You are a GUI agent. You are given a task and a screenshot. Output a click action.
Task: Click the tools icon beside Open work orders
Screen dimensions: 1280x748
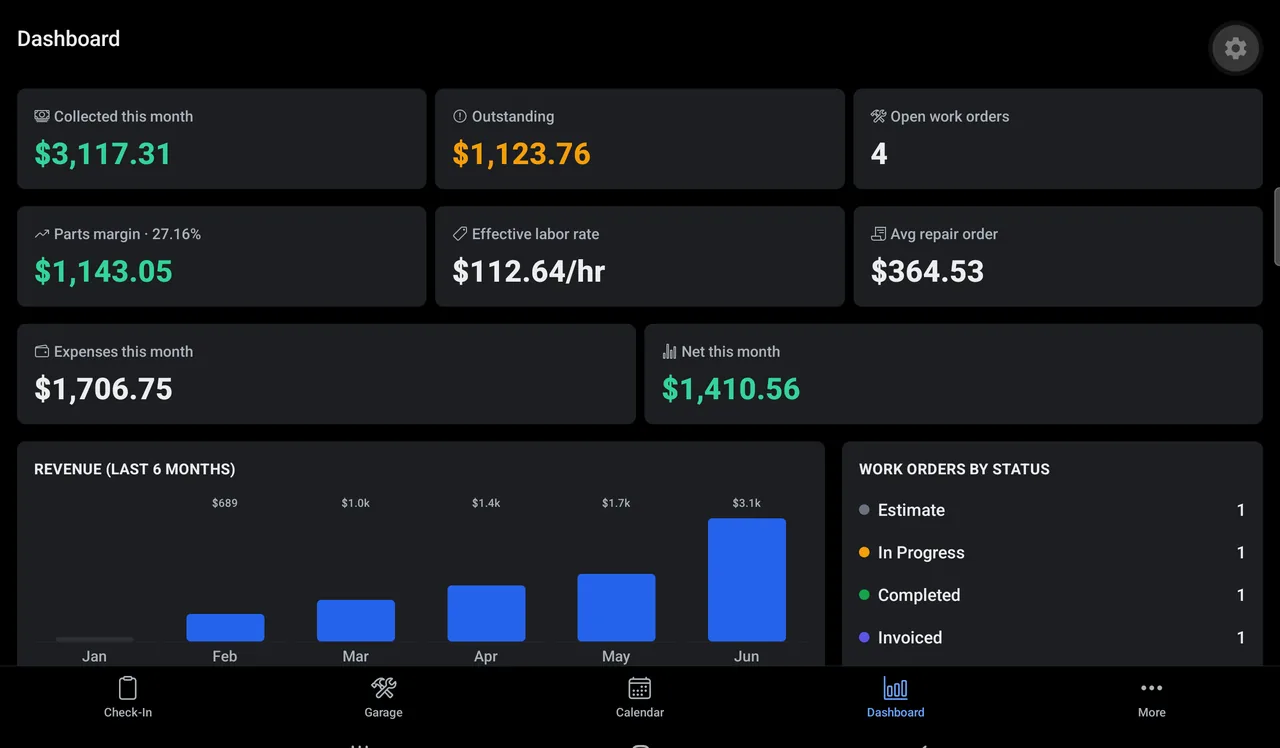[x=879, y=116]
